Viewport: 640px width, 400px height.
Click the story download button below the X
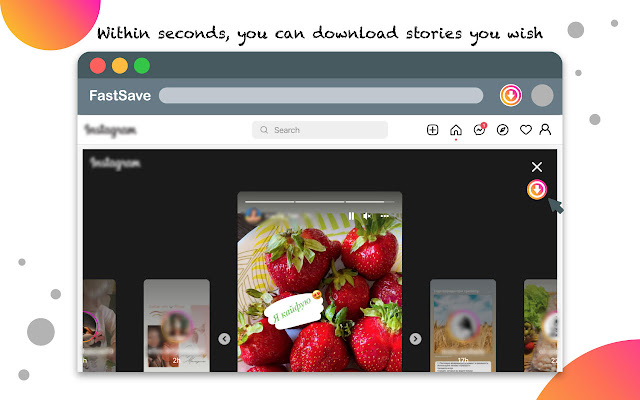(537, 189)
